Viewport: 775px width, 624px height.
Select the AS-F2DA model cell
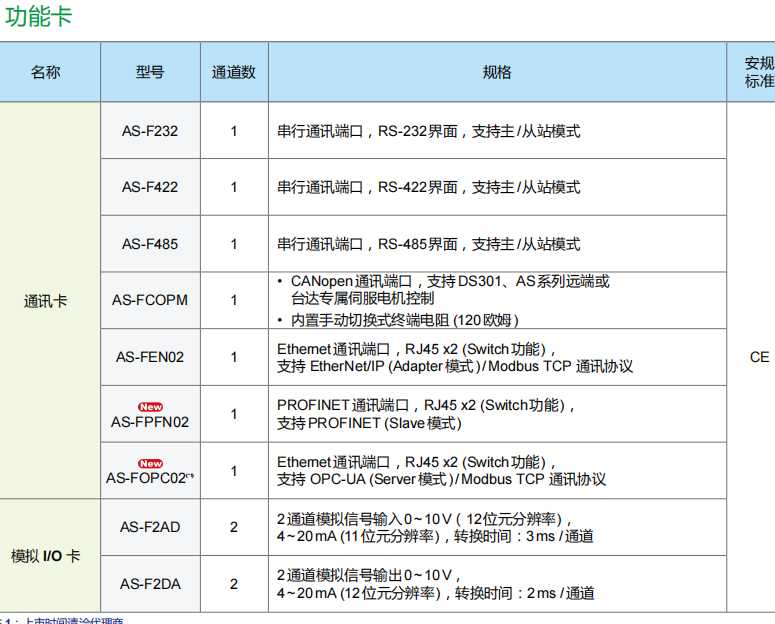coord(150,584)
